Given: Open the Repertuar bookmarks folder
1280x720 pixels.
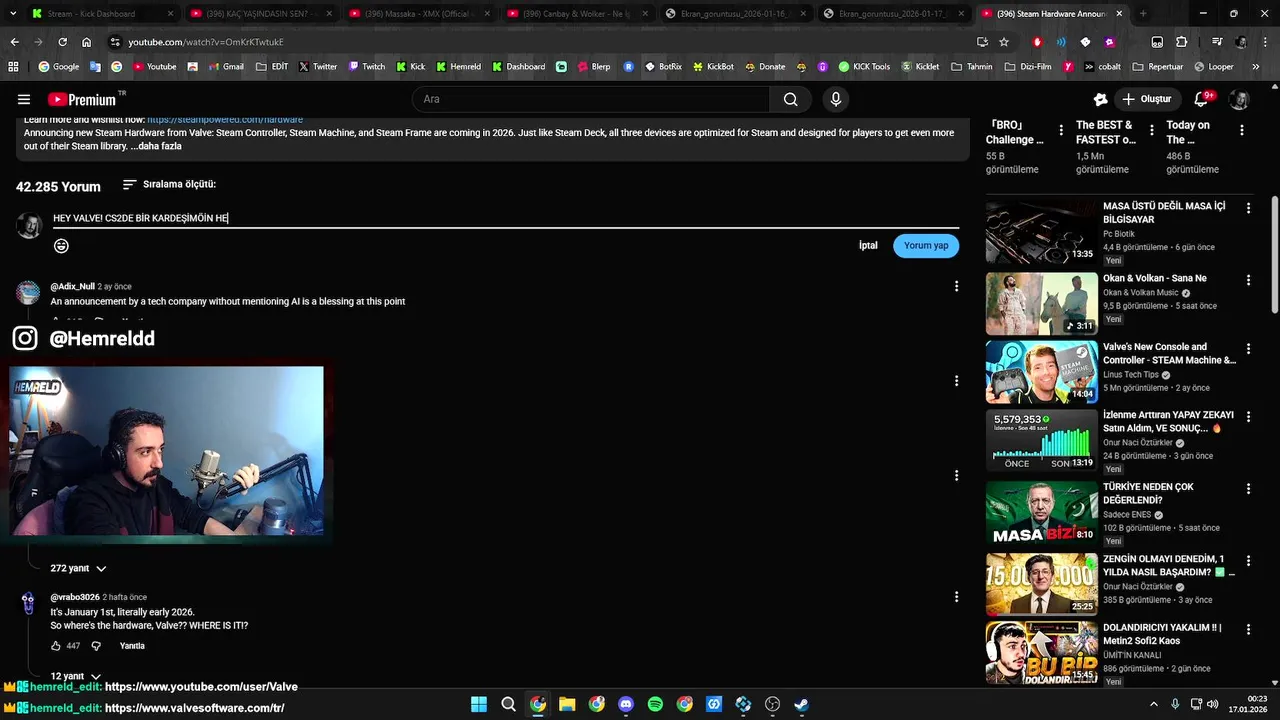Looking at the screenshot, I should pyautogui.click(x=1158, y=67).
